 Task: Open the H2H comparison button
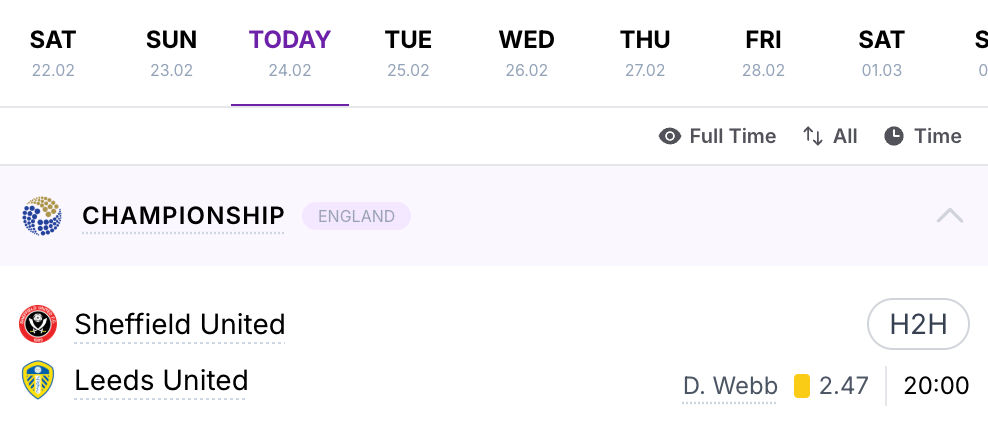[x=918, y=324]
